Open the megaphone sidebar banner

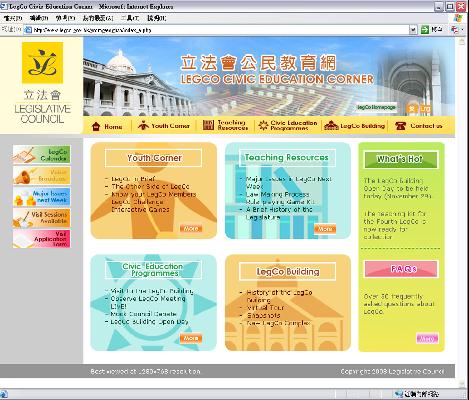42,176
